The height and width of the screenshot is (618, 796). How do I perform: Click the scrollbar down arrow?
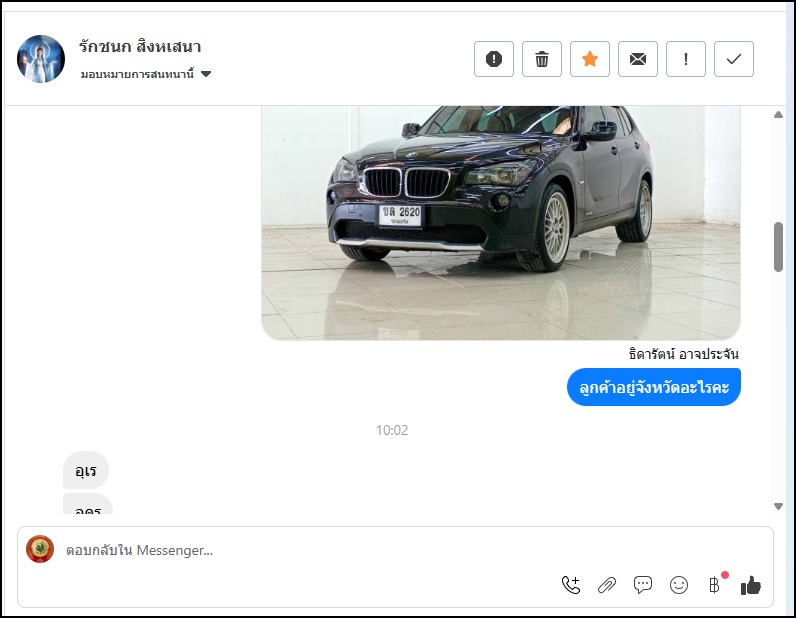[x=778, y=506]
